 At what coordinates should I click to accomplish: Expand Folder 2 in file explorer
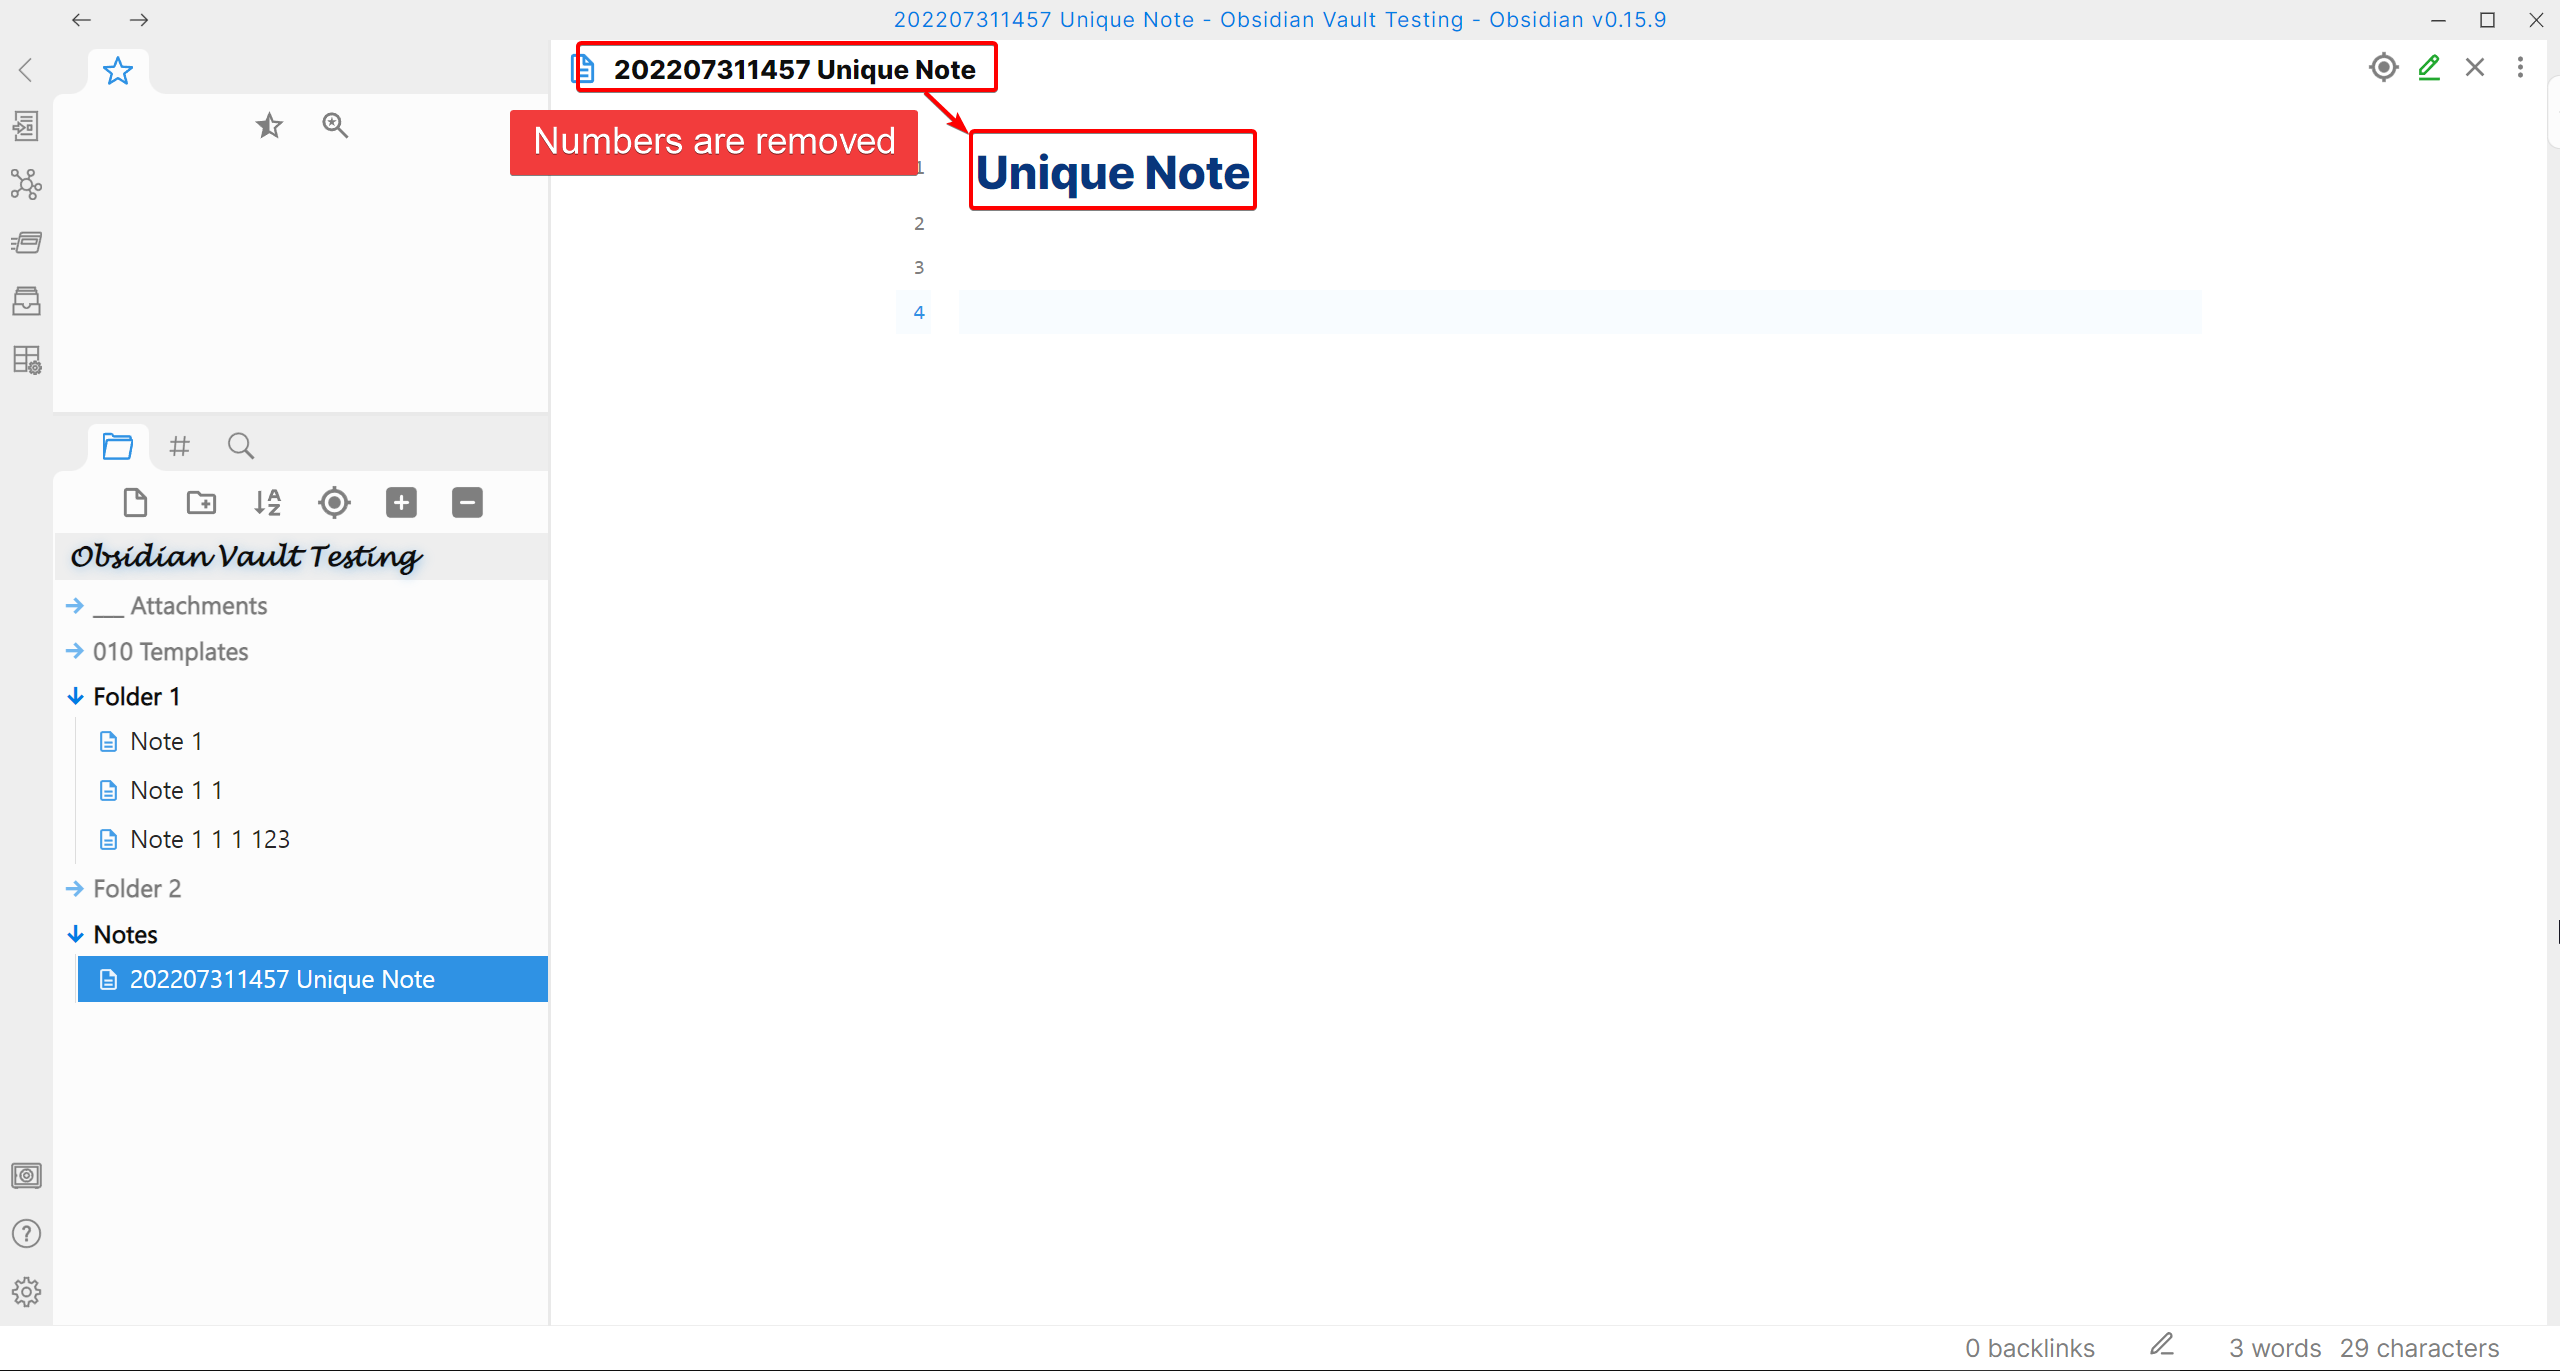tap(137, 889)
